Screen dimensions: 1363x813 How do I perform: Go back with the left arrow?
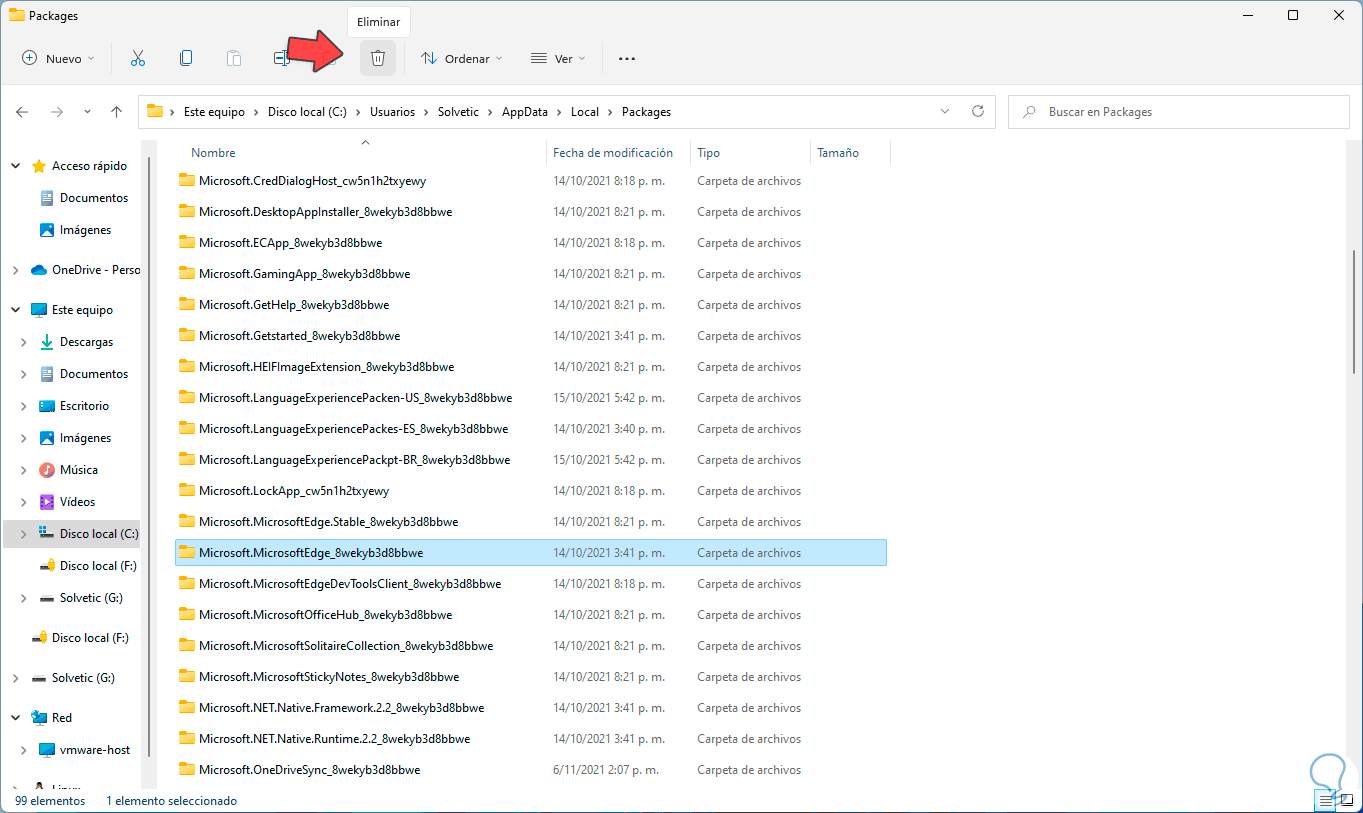[22, 112]
